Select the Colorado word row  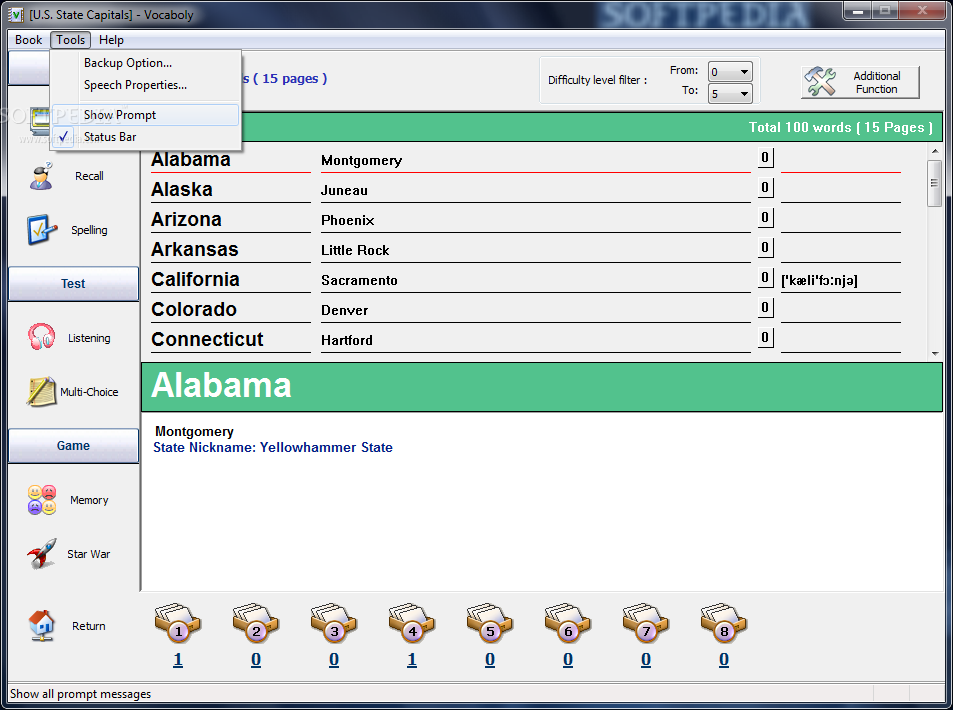coord(526,309)
